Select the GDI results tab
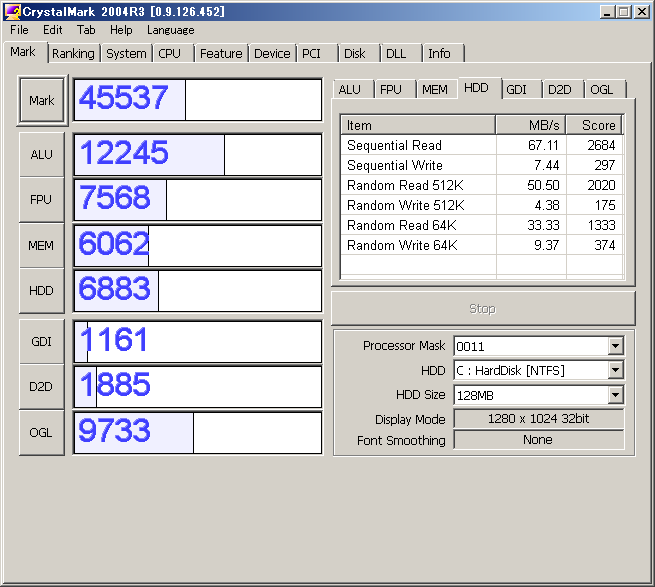655x587 pixels. (x=516, y=89)
